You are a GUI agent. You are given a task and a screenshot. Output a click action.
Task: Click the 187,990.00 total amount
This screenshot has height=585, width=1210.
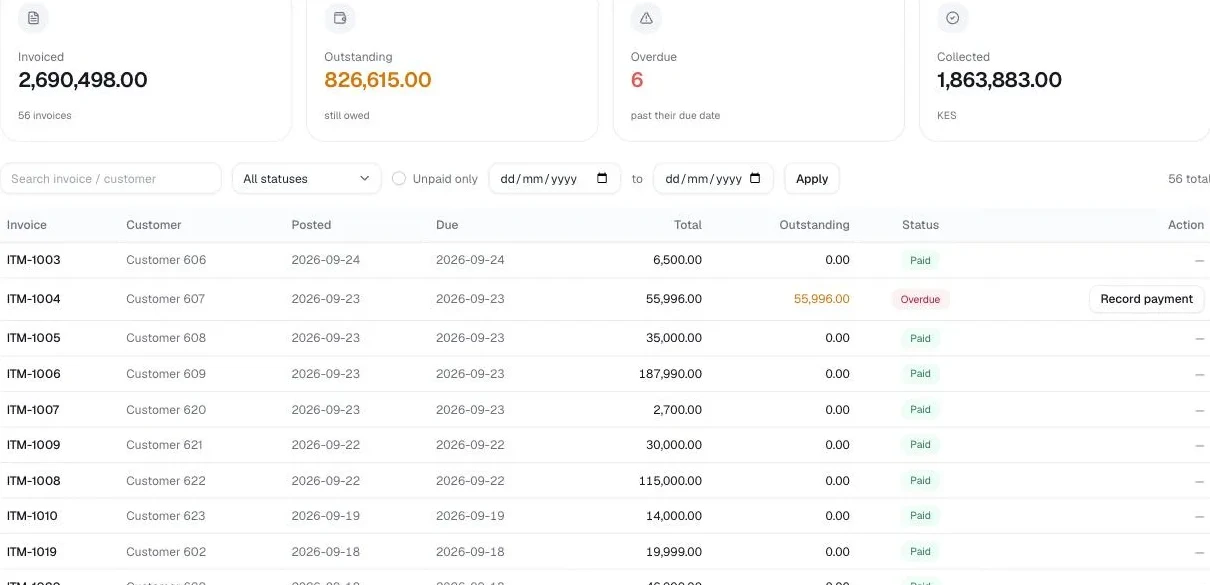coord(670,374)
